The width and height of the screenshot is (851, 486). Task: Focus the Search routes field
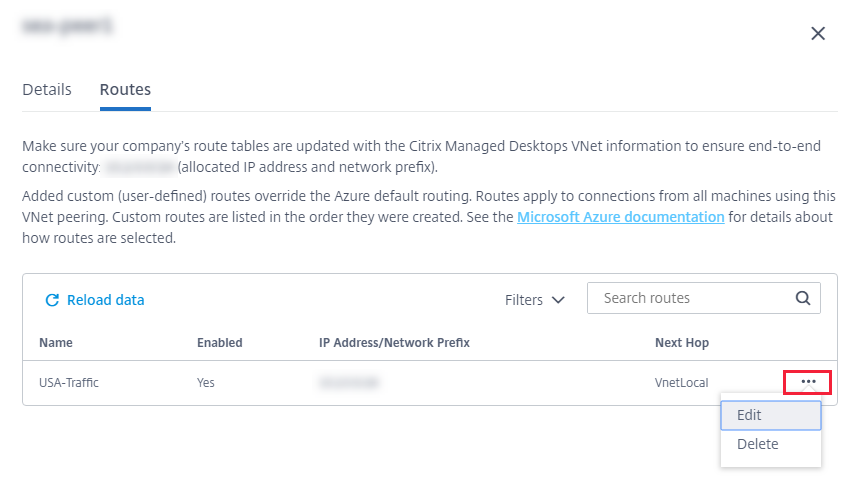tap(690, 298)
